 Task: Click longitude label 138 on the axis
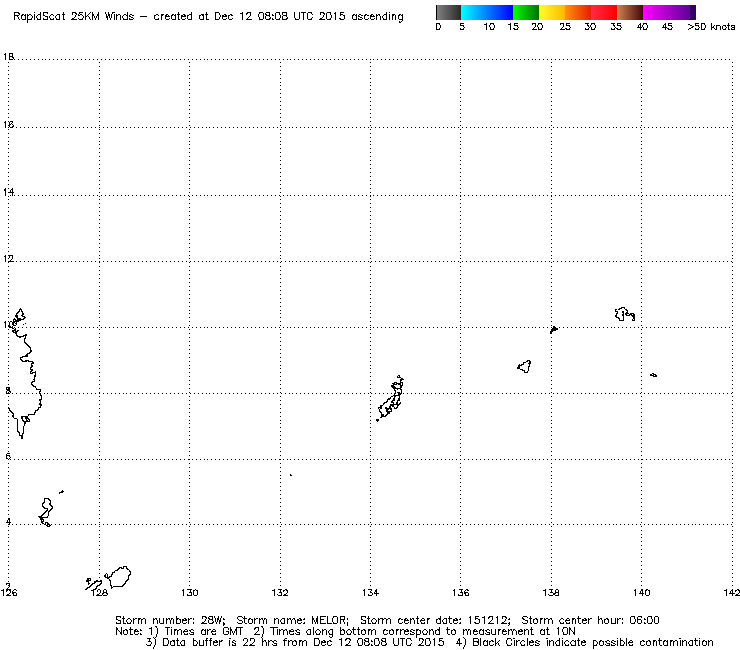(551, 592)
